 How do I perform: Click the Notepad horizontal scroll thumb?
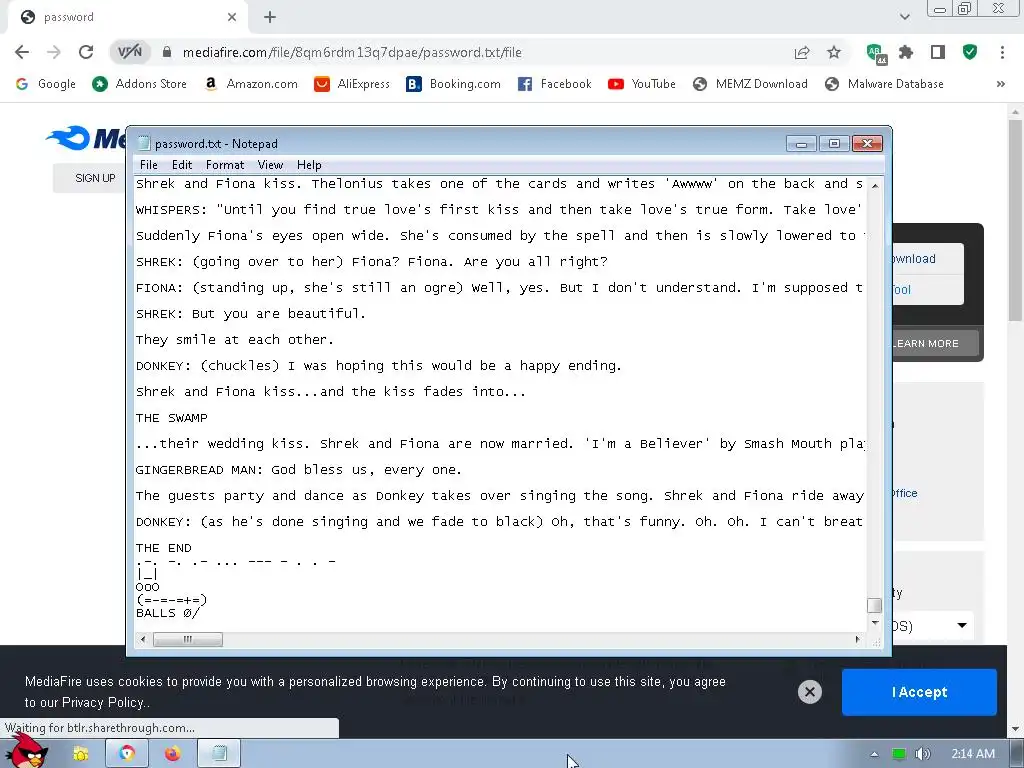(187, 639)
